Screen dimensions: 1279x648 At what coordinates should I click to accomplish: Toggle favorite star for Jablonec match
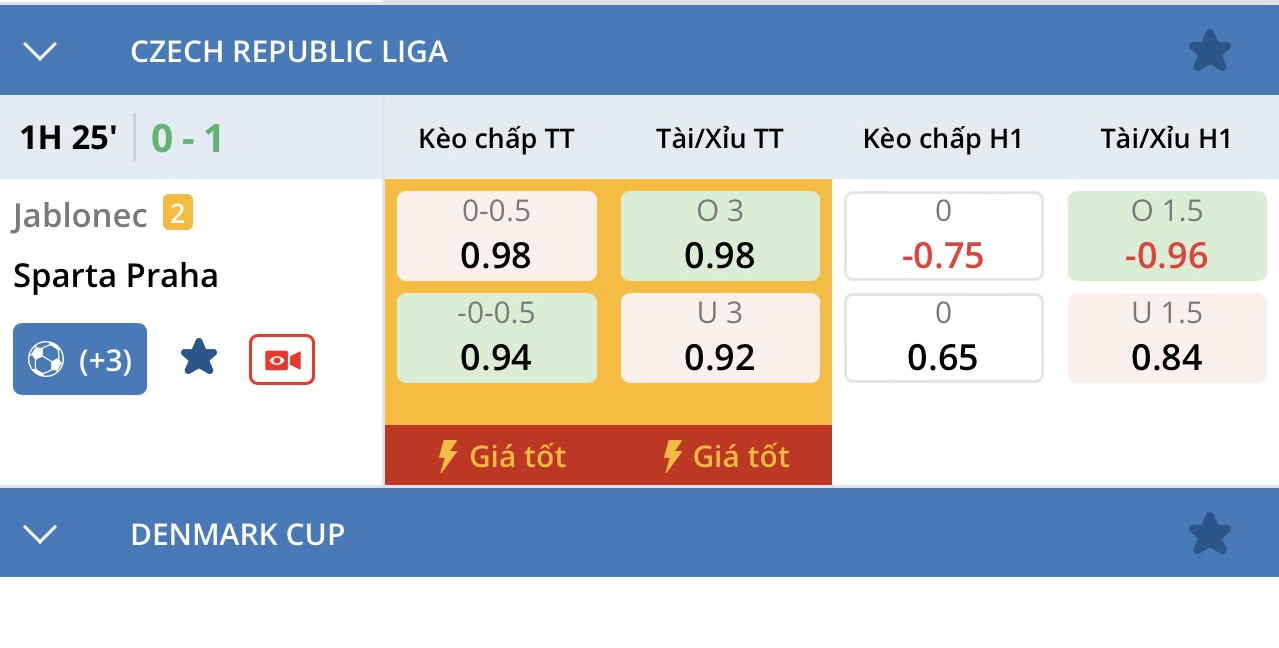(x=199, y=358)
